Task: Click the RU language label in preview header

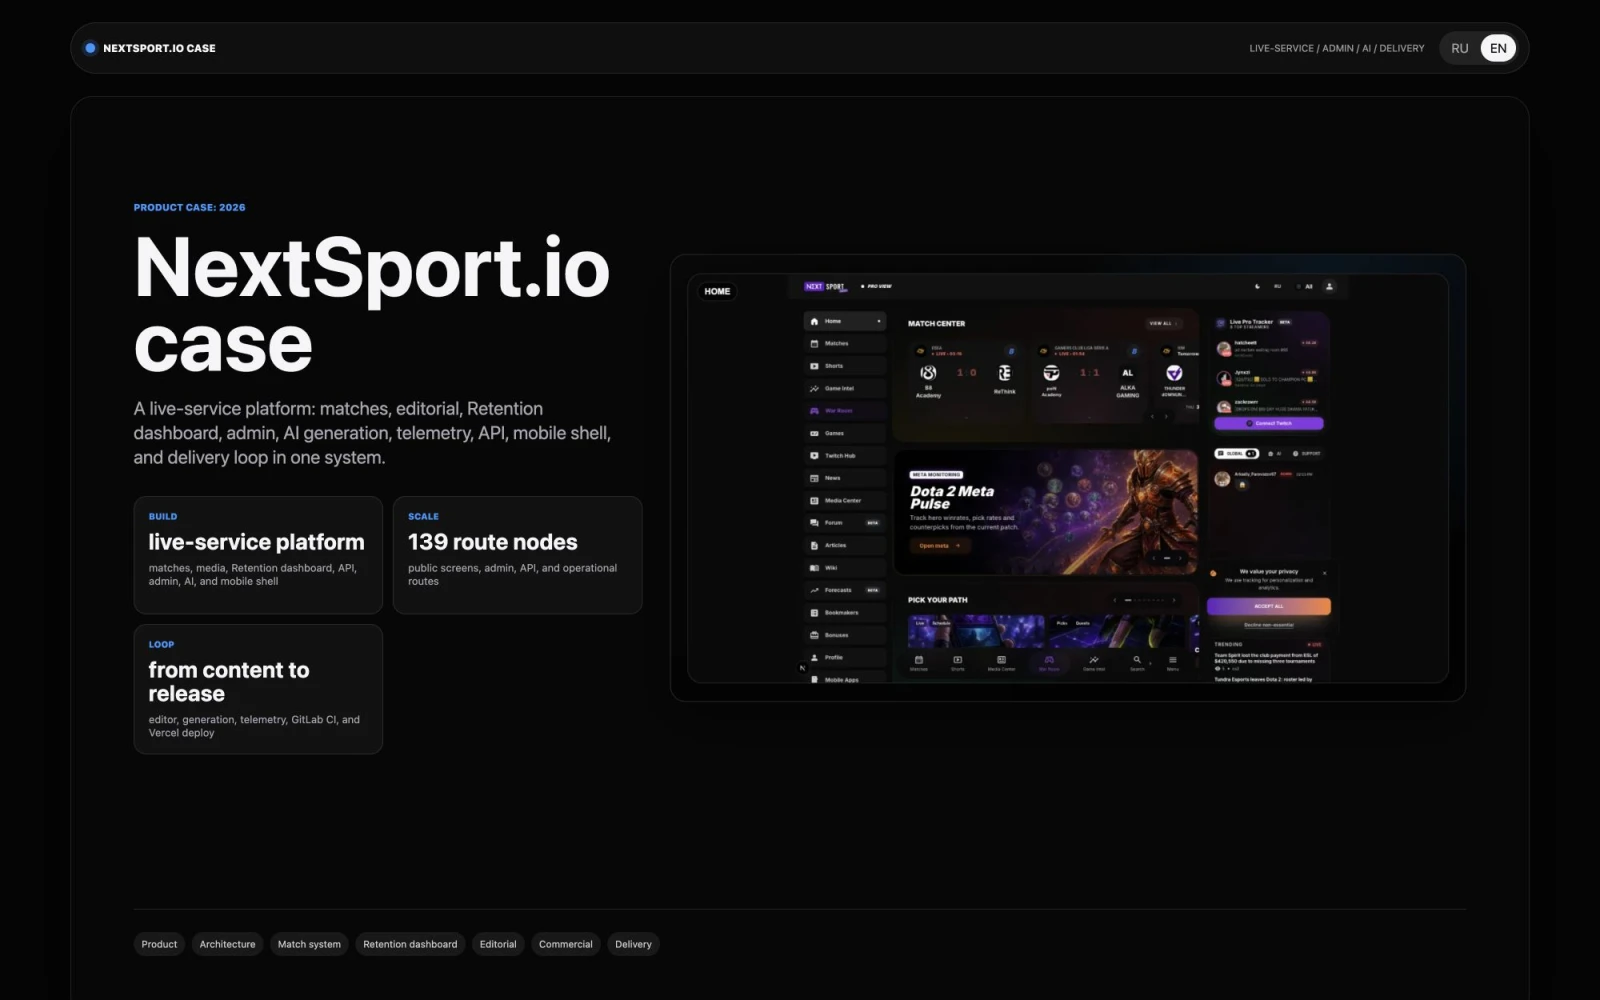Action: [x=1277, y=286]
